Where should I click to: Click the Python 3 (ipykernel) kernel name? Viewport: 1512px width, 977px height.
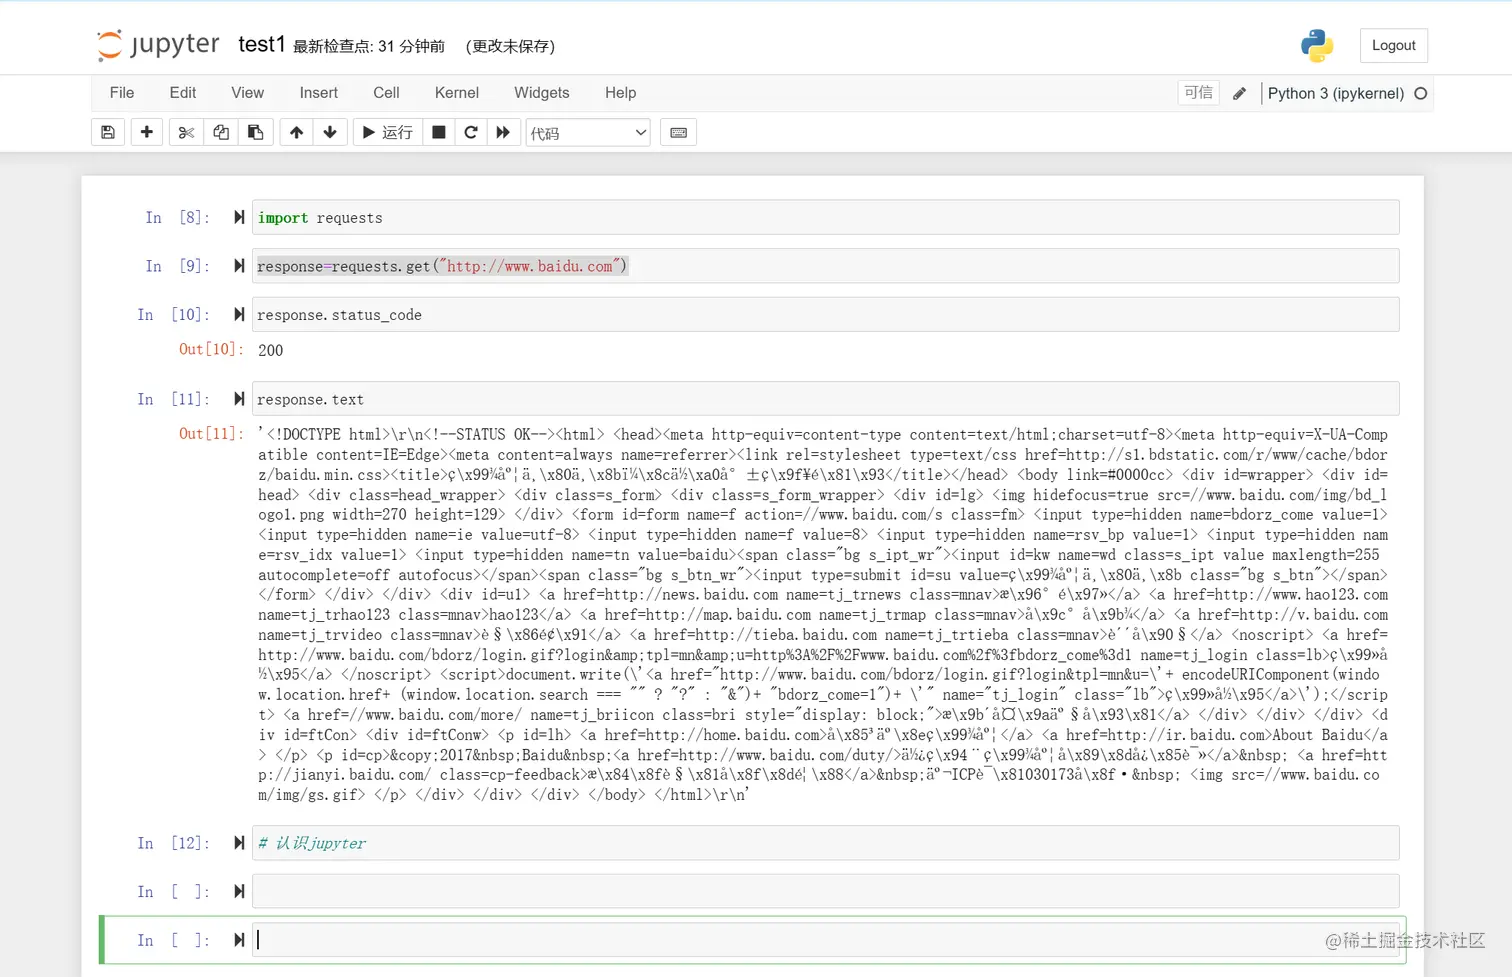coord(1336,93)
